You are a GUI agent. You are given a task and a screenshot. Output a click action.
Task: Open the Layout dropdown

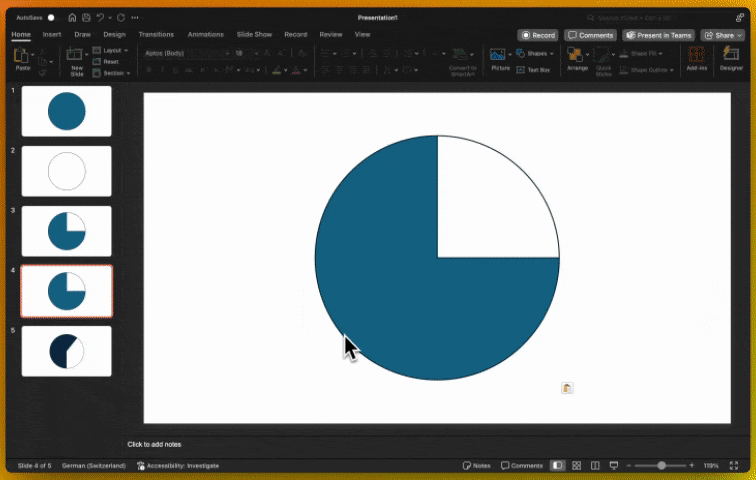[110, 50]
